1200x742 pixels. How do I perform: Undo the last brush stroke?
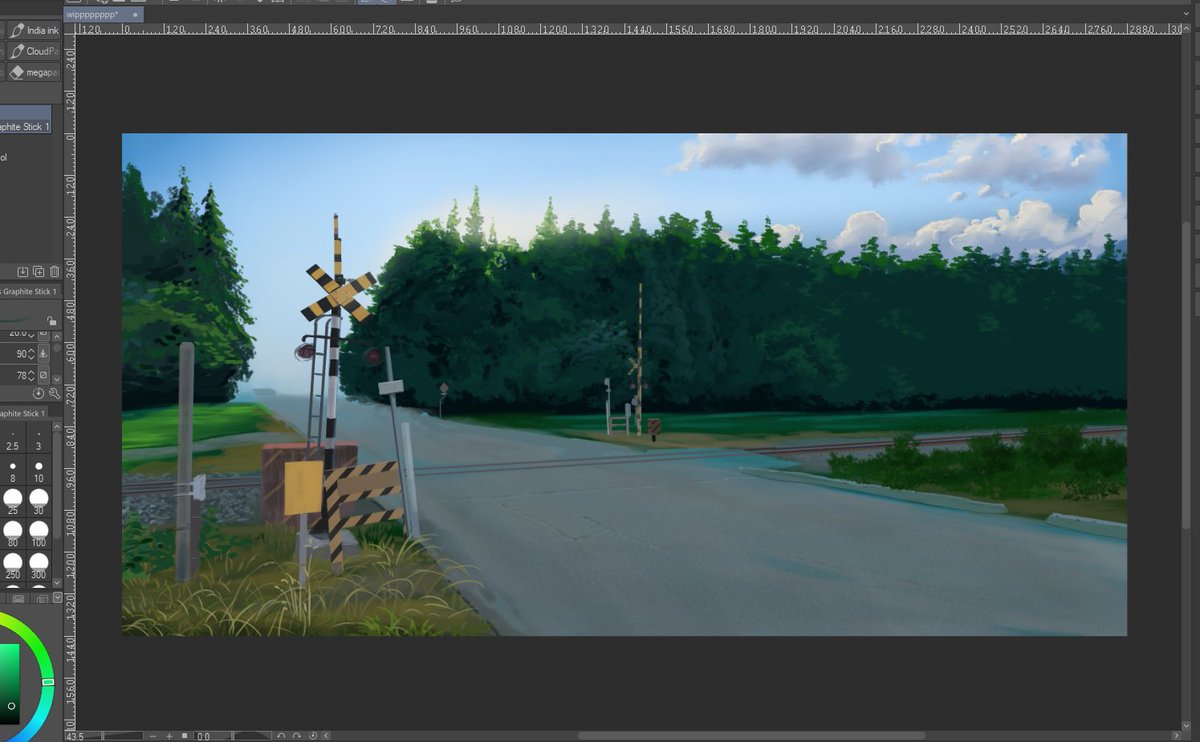click(x=281, y=735)
